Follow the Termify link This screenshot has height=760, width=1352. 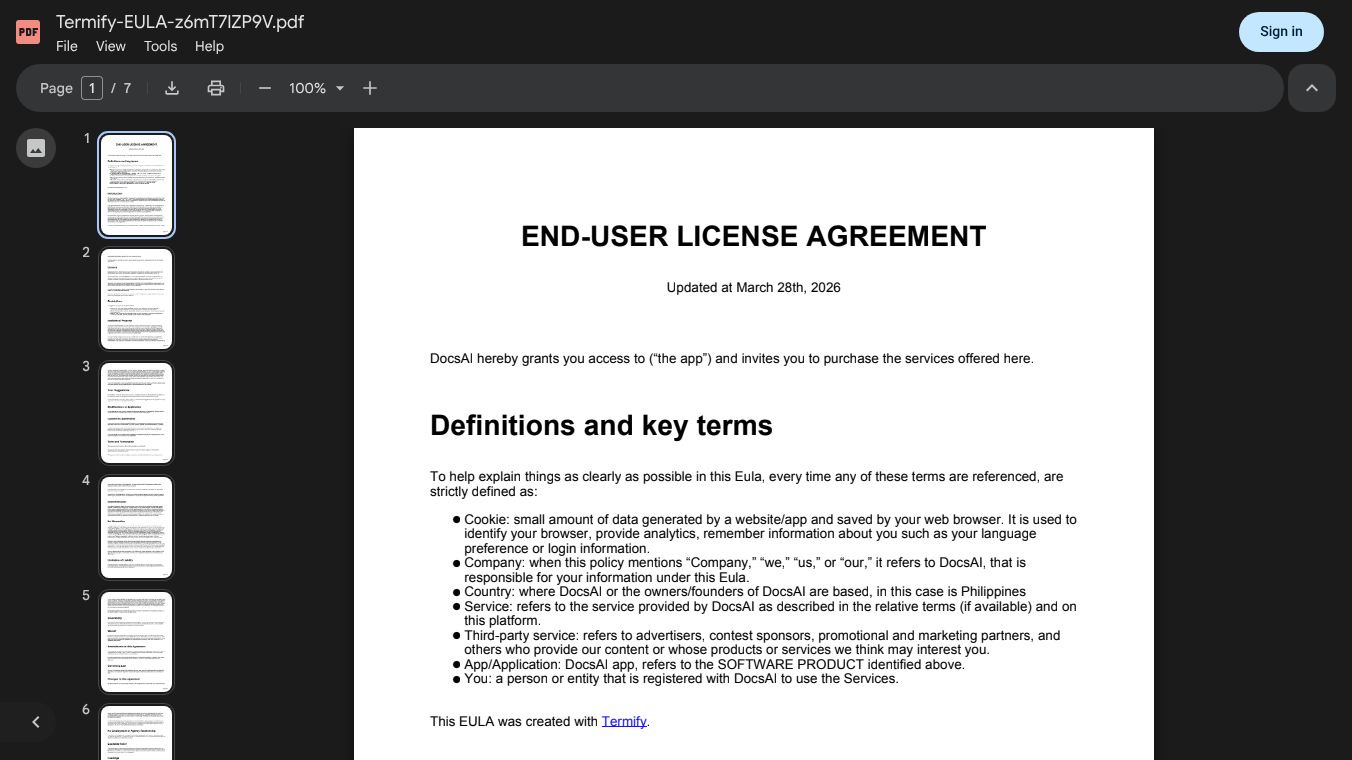pyautogui.click(x=624, y=721)
